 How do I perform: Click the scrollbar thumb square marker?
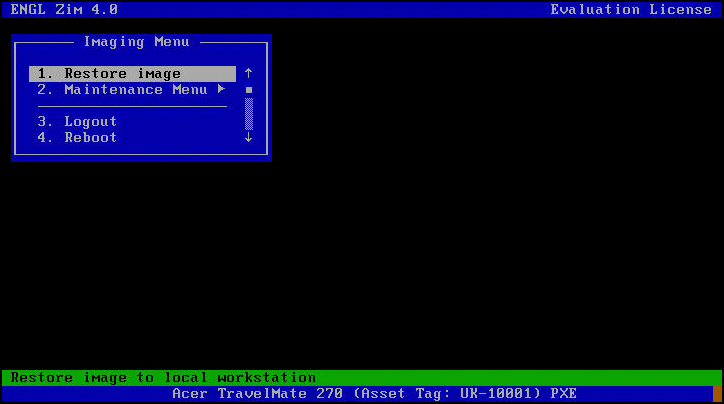click(249, 90)
